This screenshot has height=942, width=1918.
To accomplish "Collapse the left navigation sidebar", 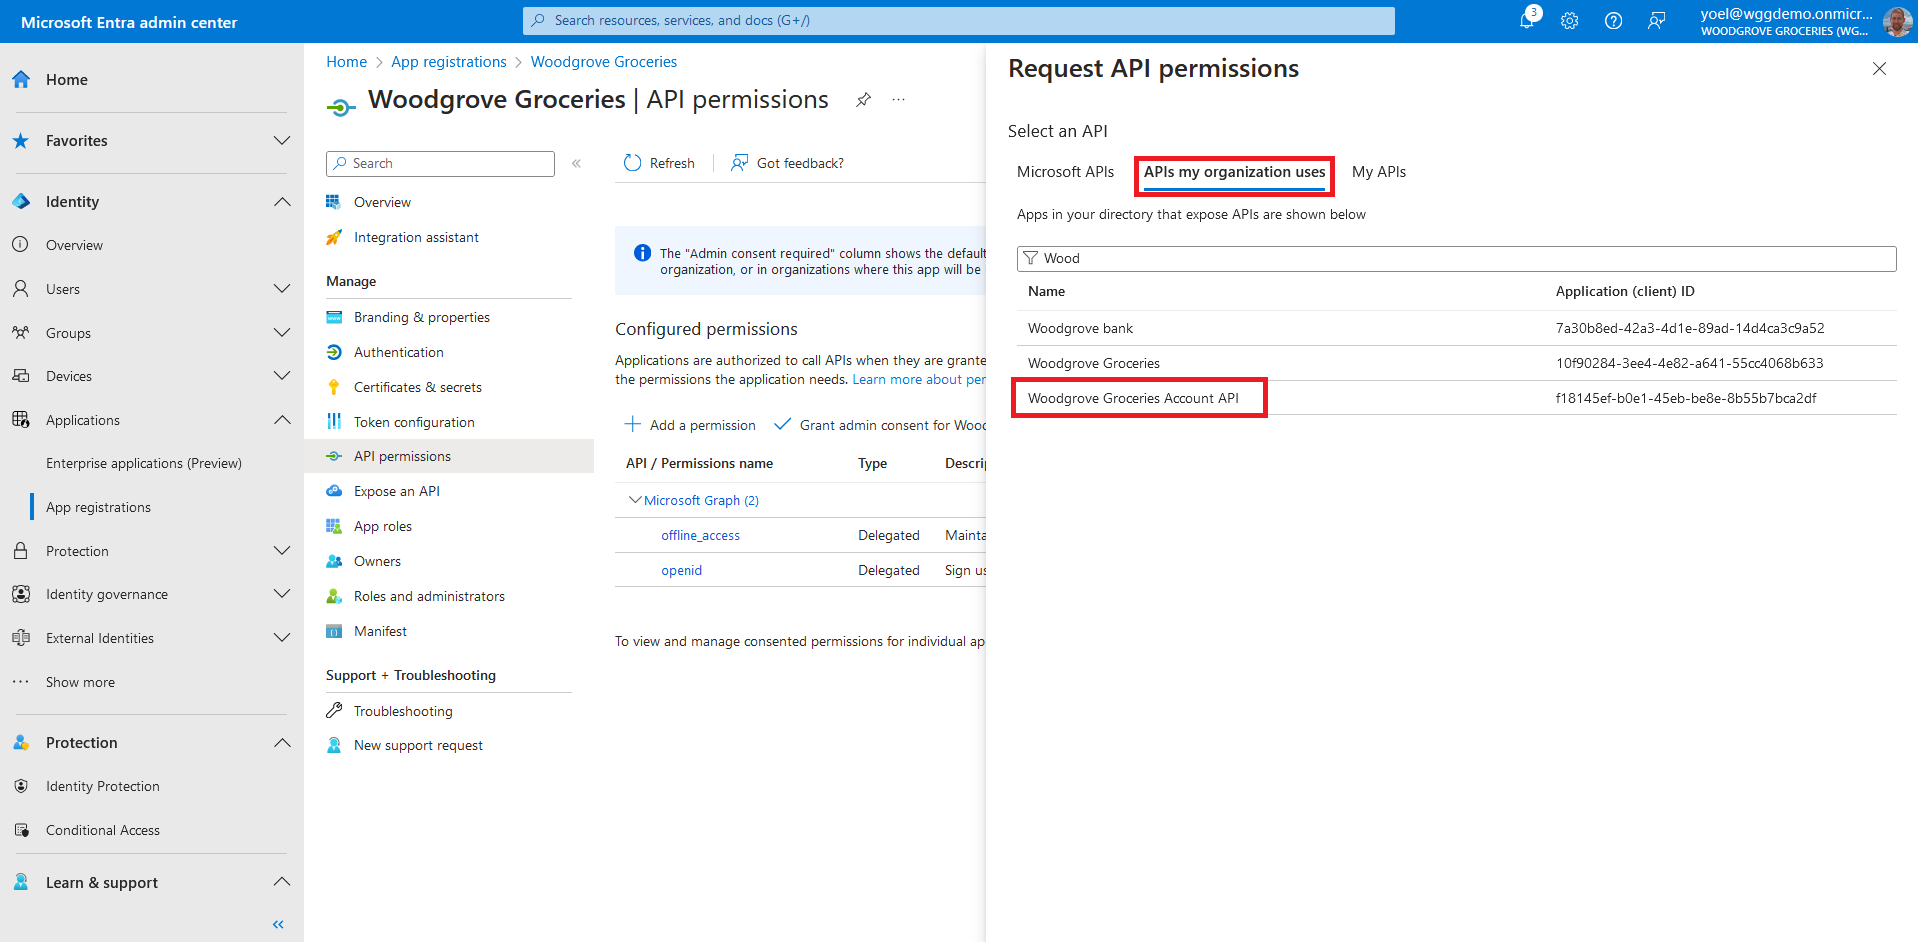I will pyautogui.click(x=278, y=924).
